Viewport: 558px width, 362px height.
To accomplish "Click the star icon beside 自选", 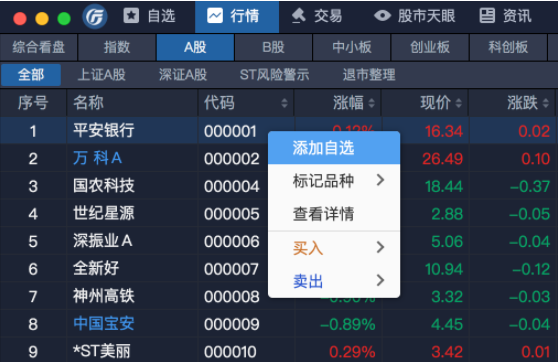I will tap(131, 16).
